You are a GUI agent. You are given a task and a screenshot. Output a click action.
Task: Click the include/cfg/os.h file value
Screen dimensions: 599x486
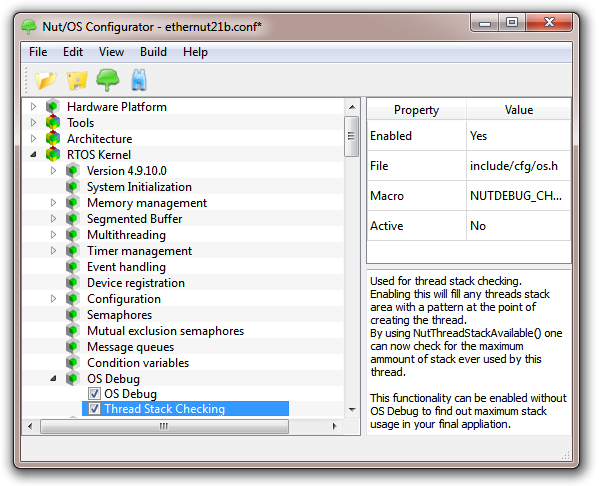click(518, 166)
